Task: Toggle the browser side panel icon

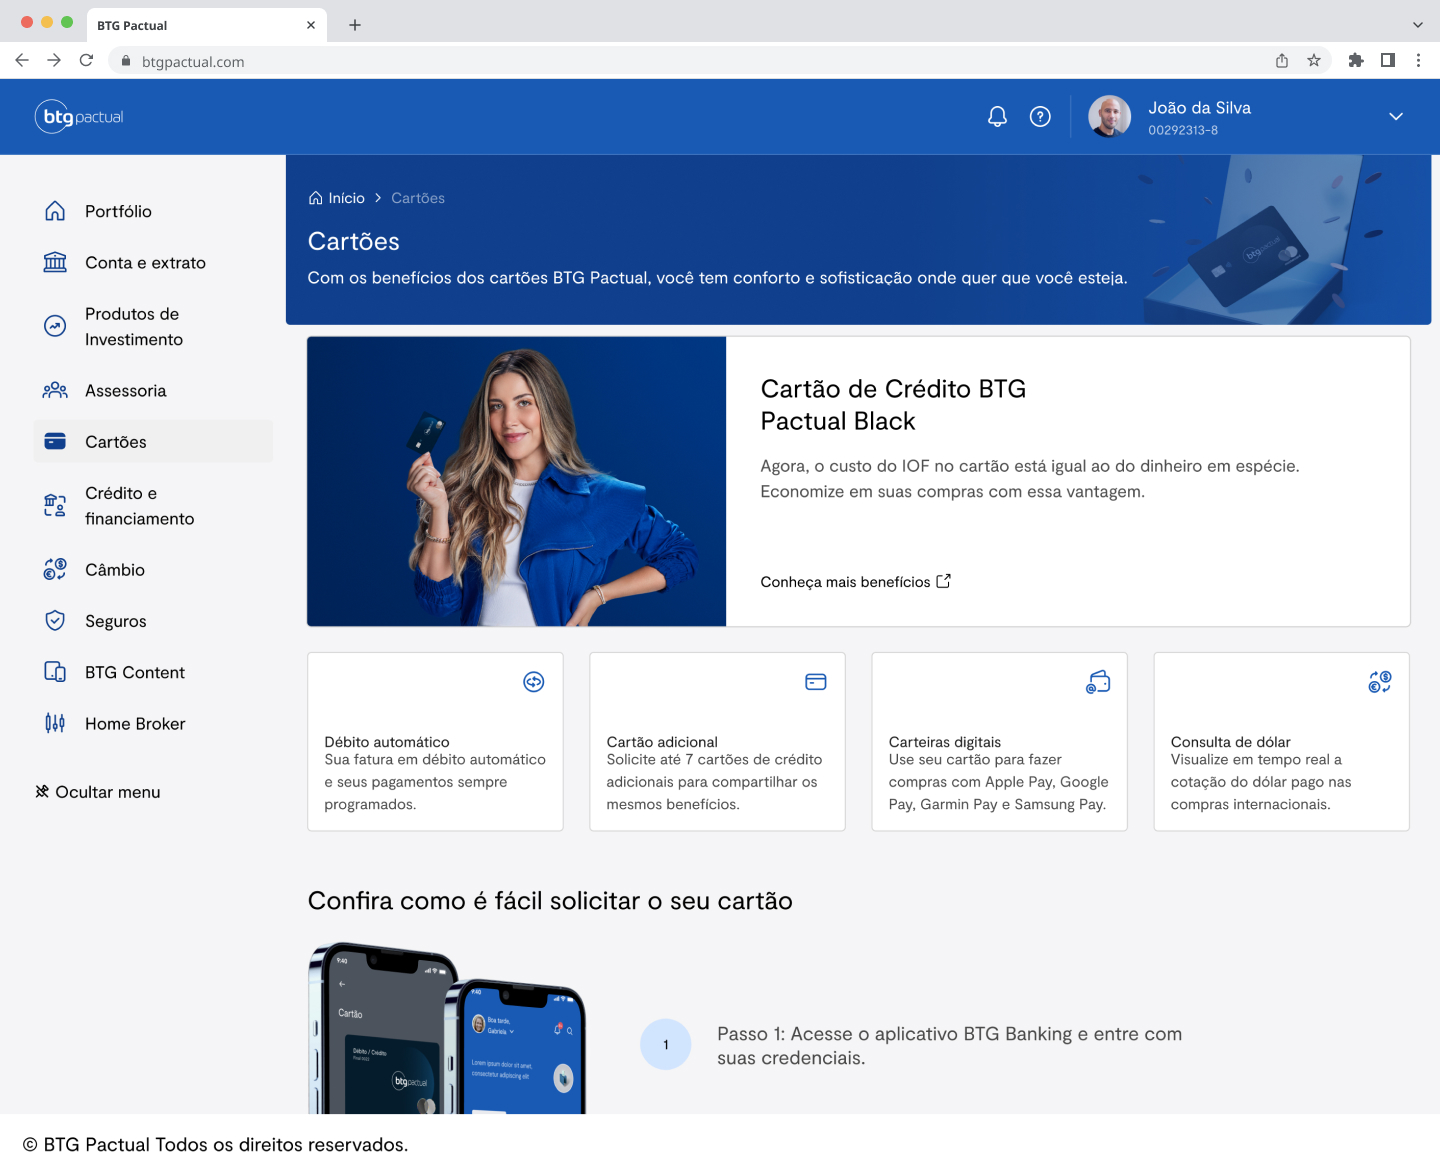Action: [1388, 61]
